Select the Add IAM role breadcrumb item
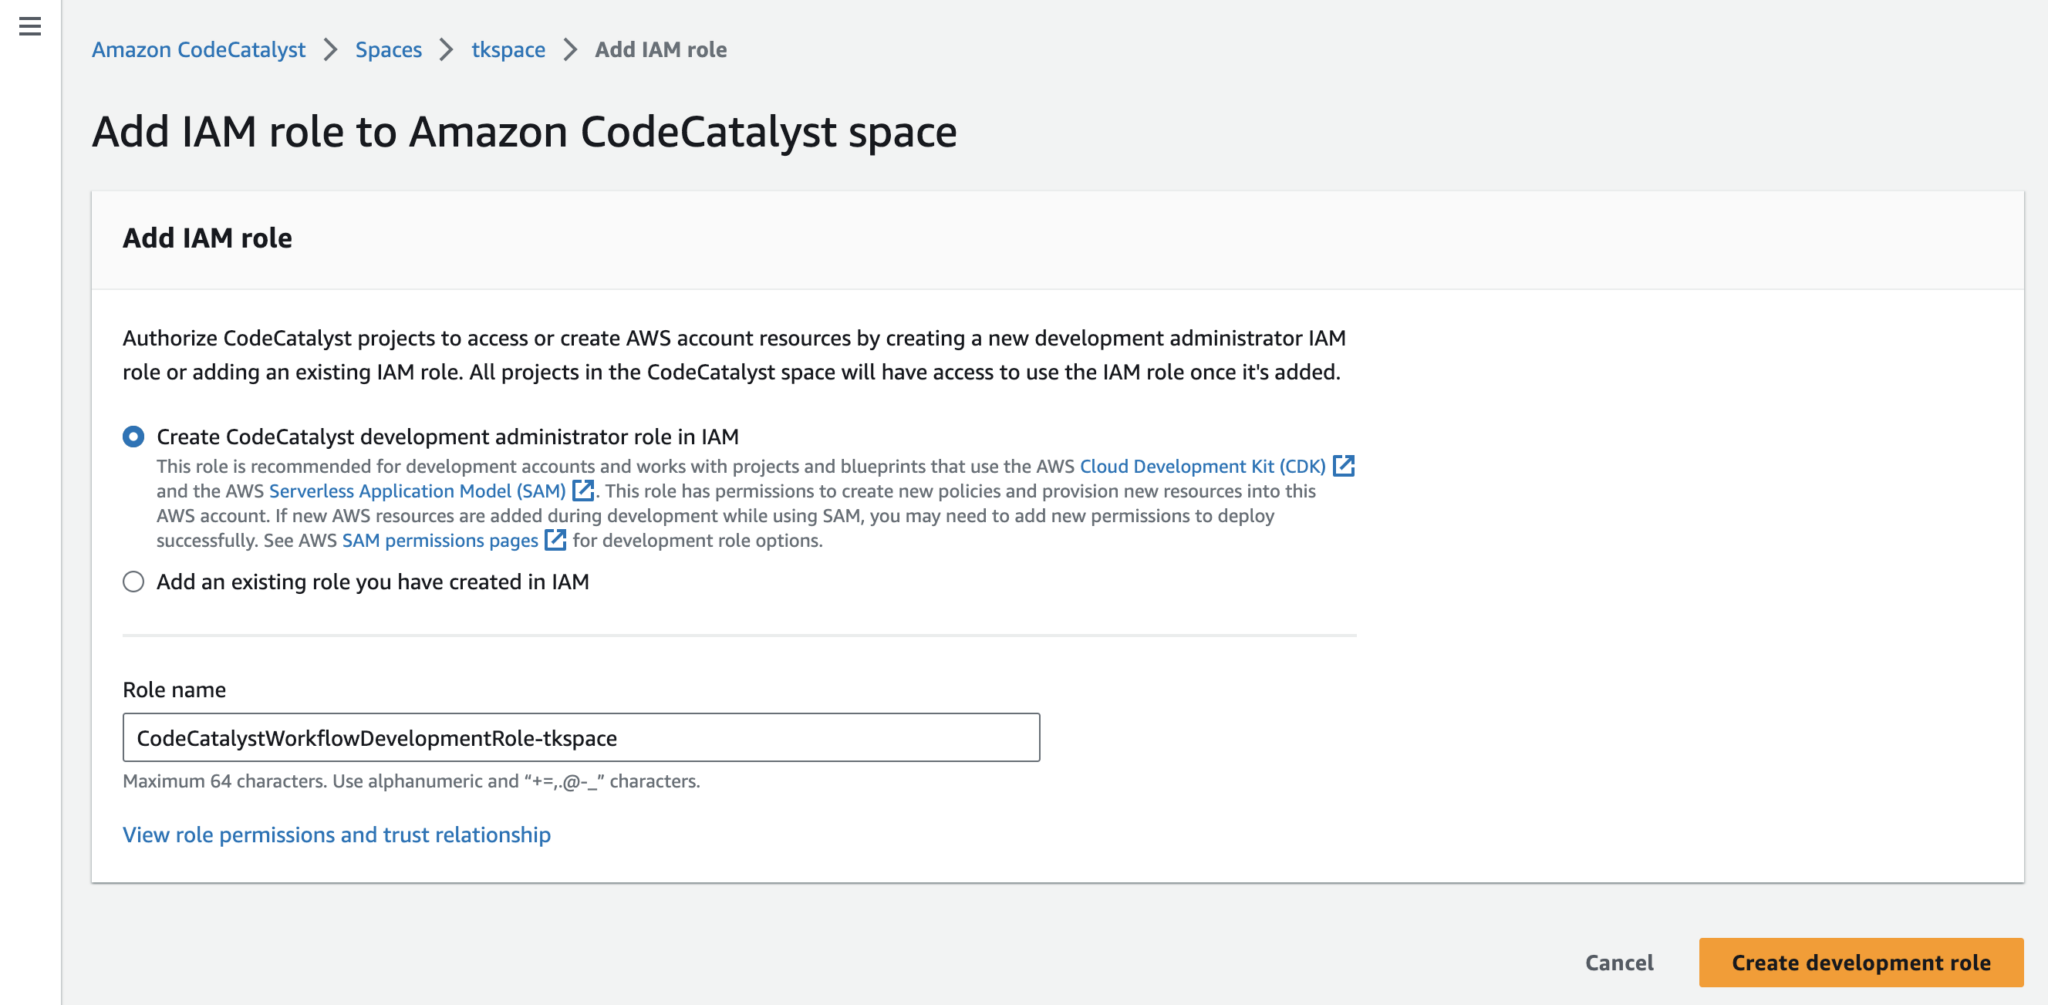The image size is (2048, 1005). (x=660, y=49)
